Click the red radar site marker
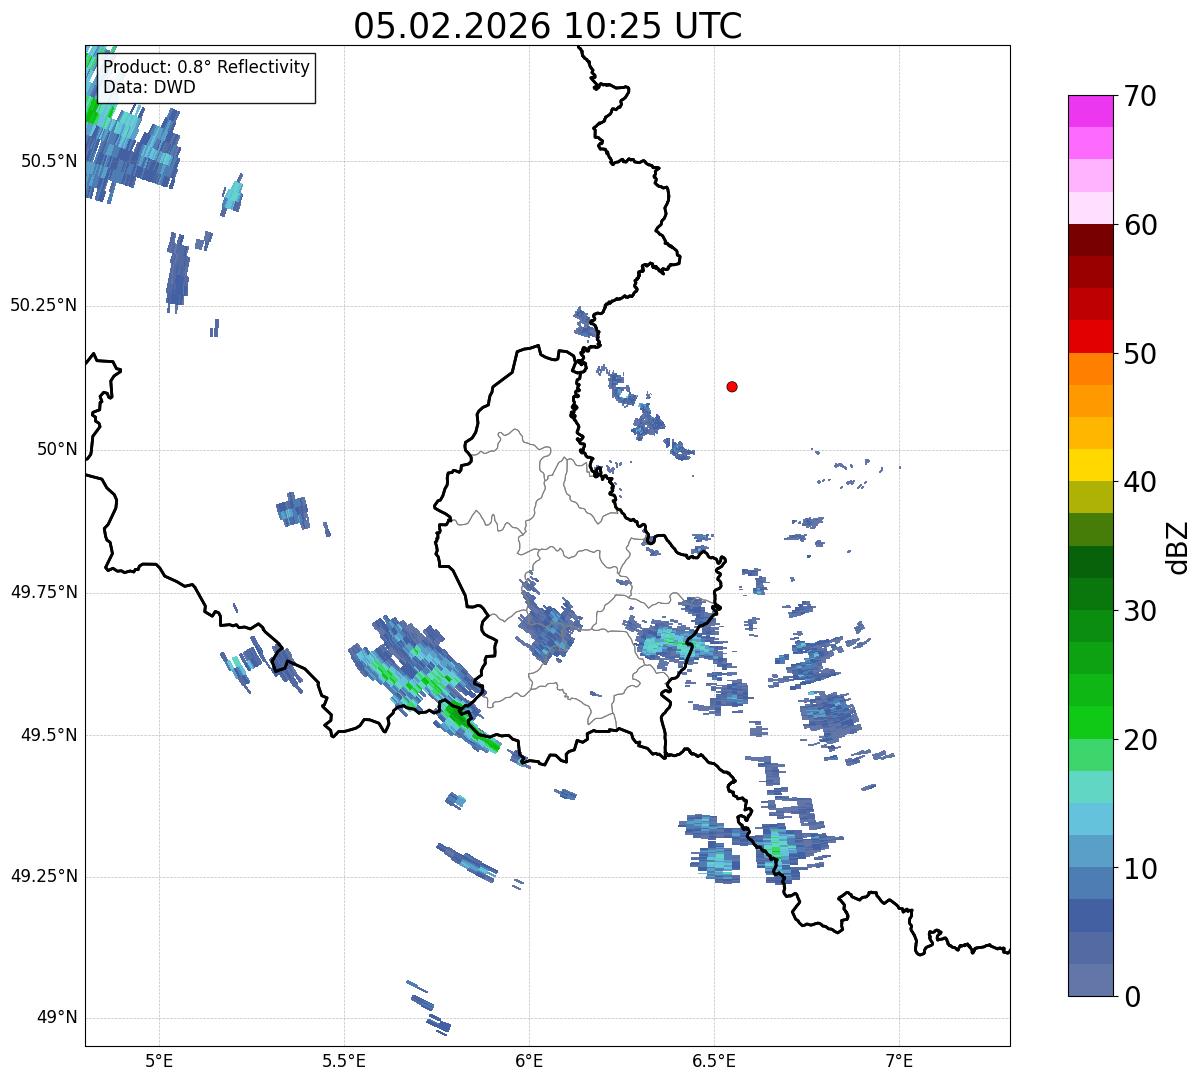Screen dimensions: 1202x1081 [x=732, y=386]
